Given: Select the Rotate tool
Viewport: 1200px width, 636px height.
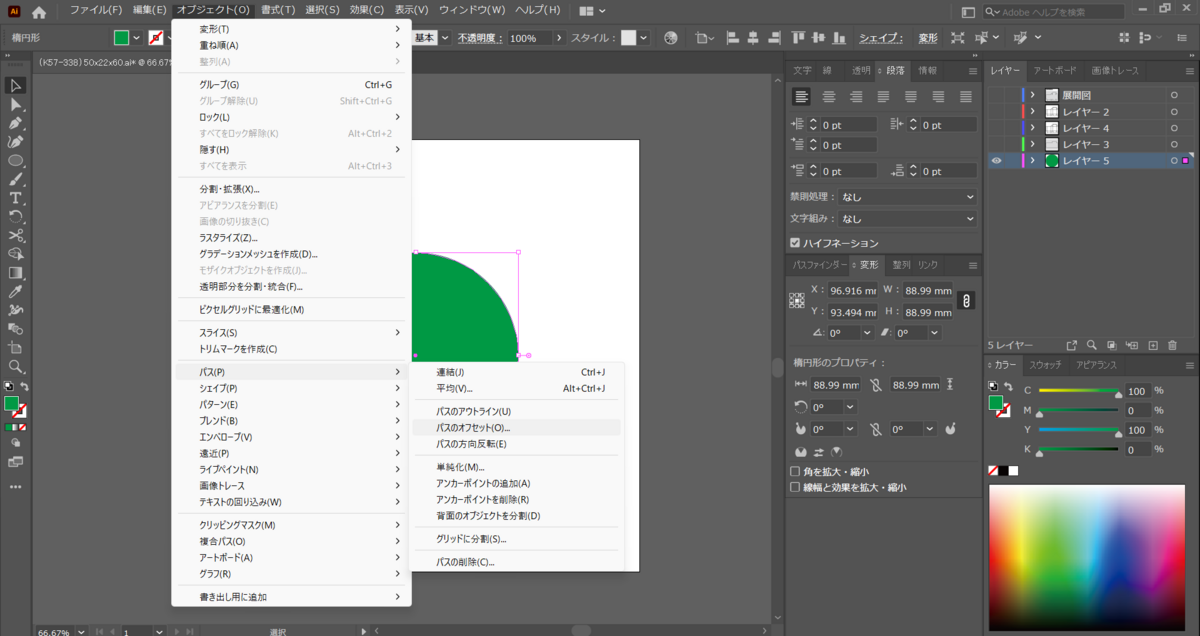Looking at the screenshot, I should [x=15, y=216].
